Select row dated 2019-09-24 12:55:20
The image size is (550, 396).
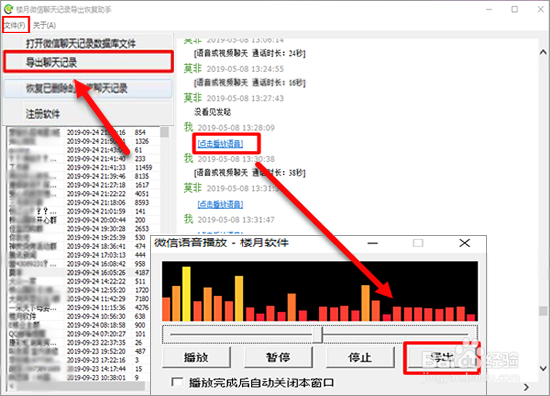(x=79, y=290)
